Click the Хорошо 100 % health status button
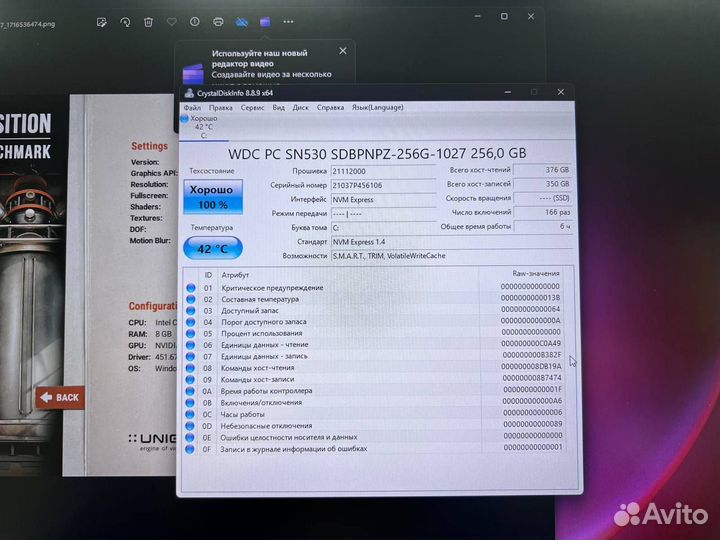This screenshot has width=720, height=540. [x=213, y=197]
